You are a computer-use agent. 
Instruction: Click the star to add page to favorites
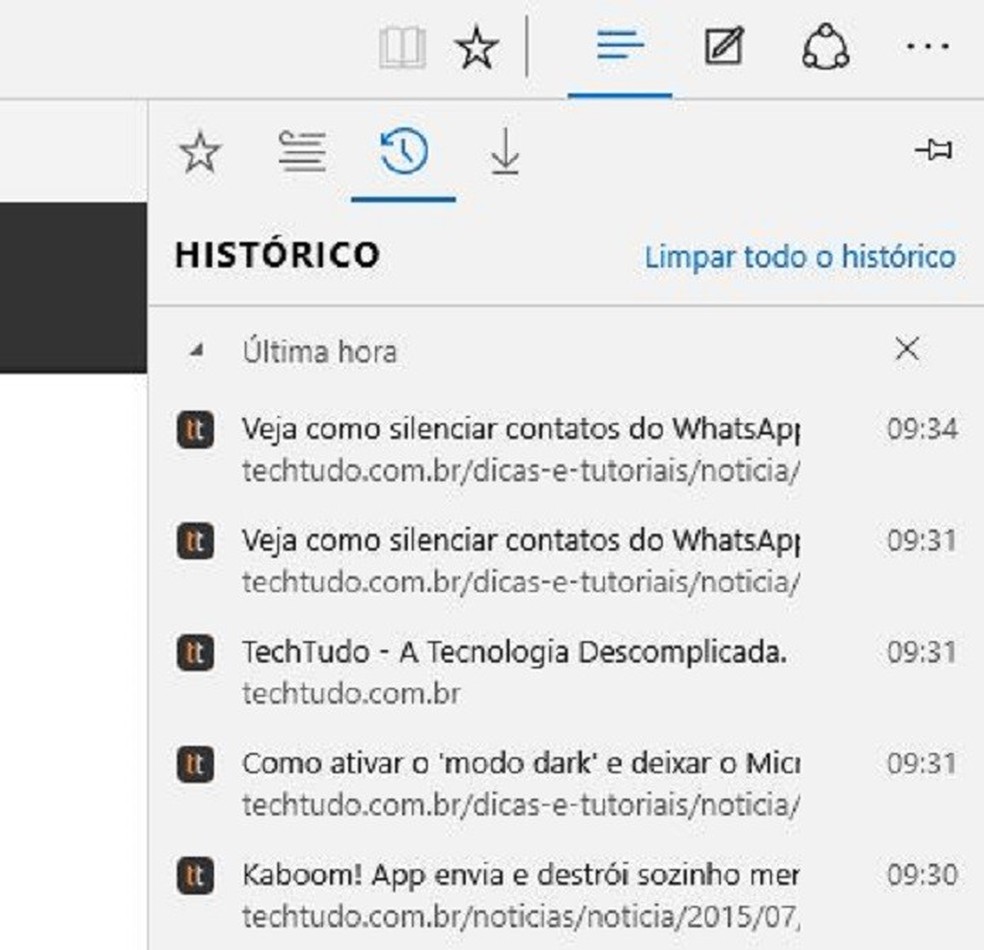pyautogui.click(x=476, y=45)
